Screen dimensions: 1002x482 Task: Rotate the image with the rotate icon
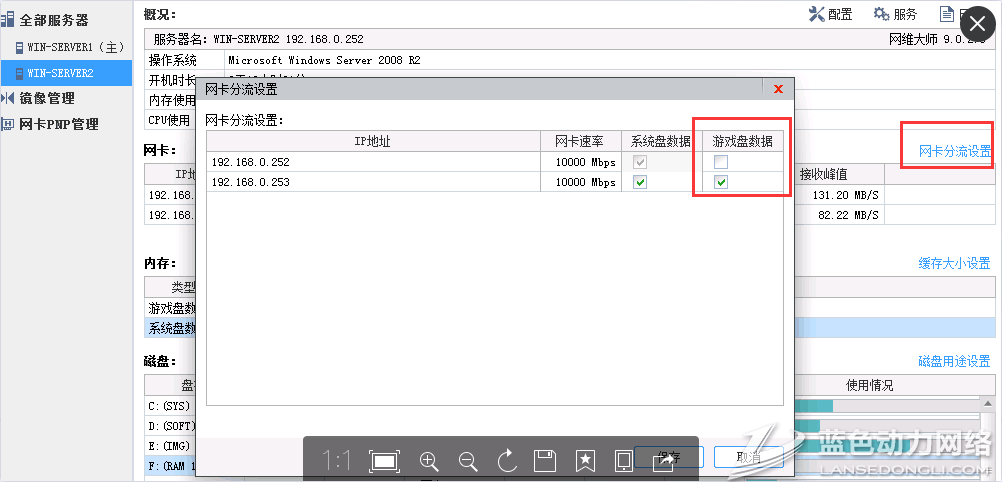(x=506, y=461)
